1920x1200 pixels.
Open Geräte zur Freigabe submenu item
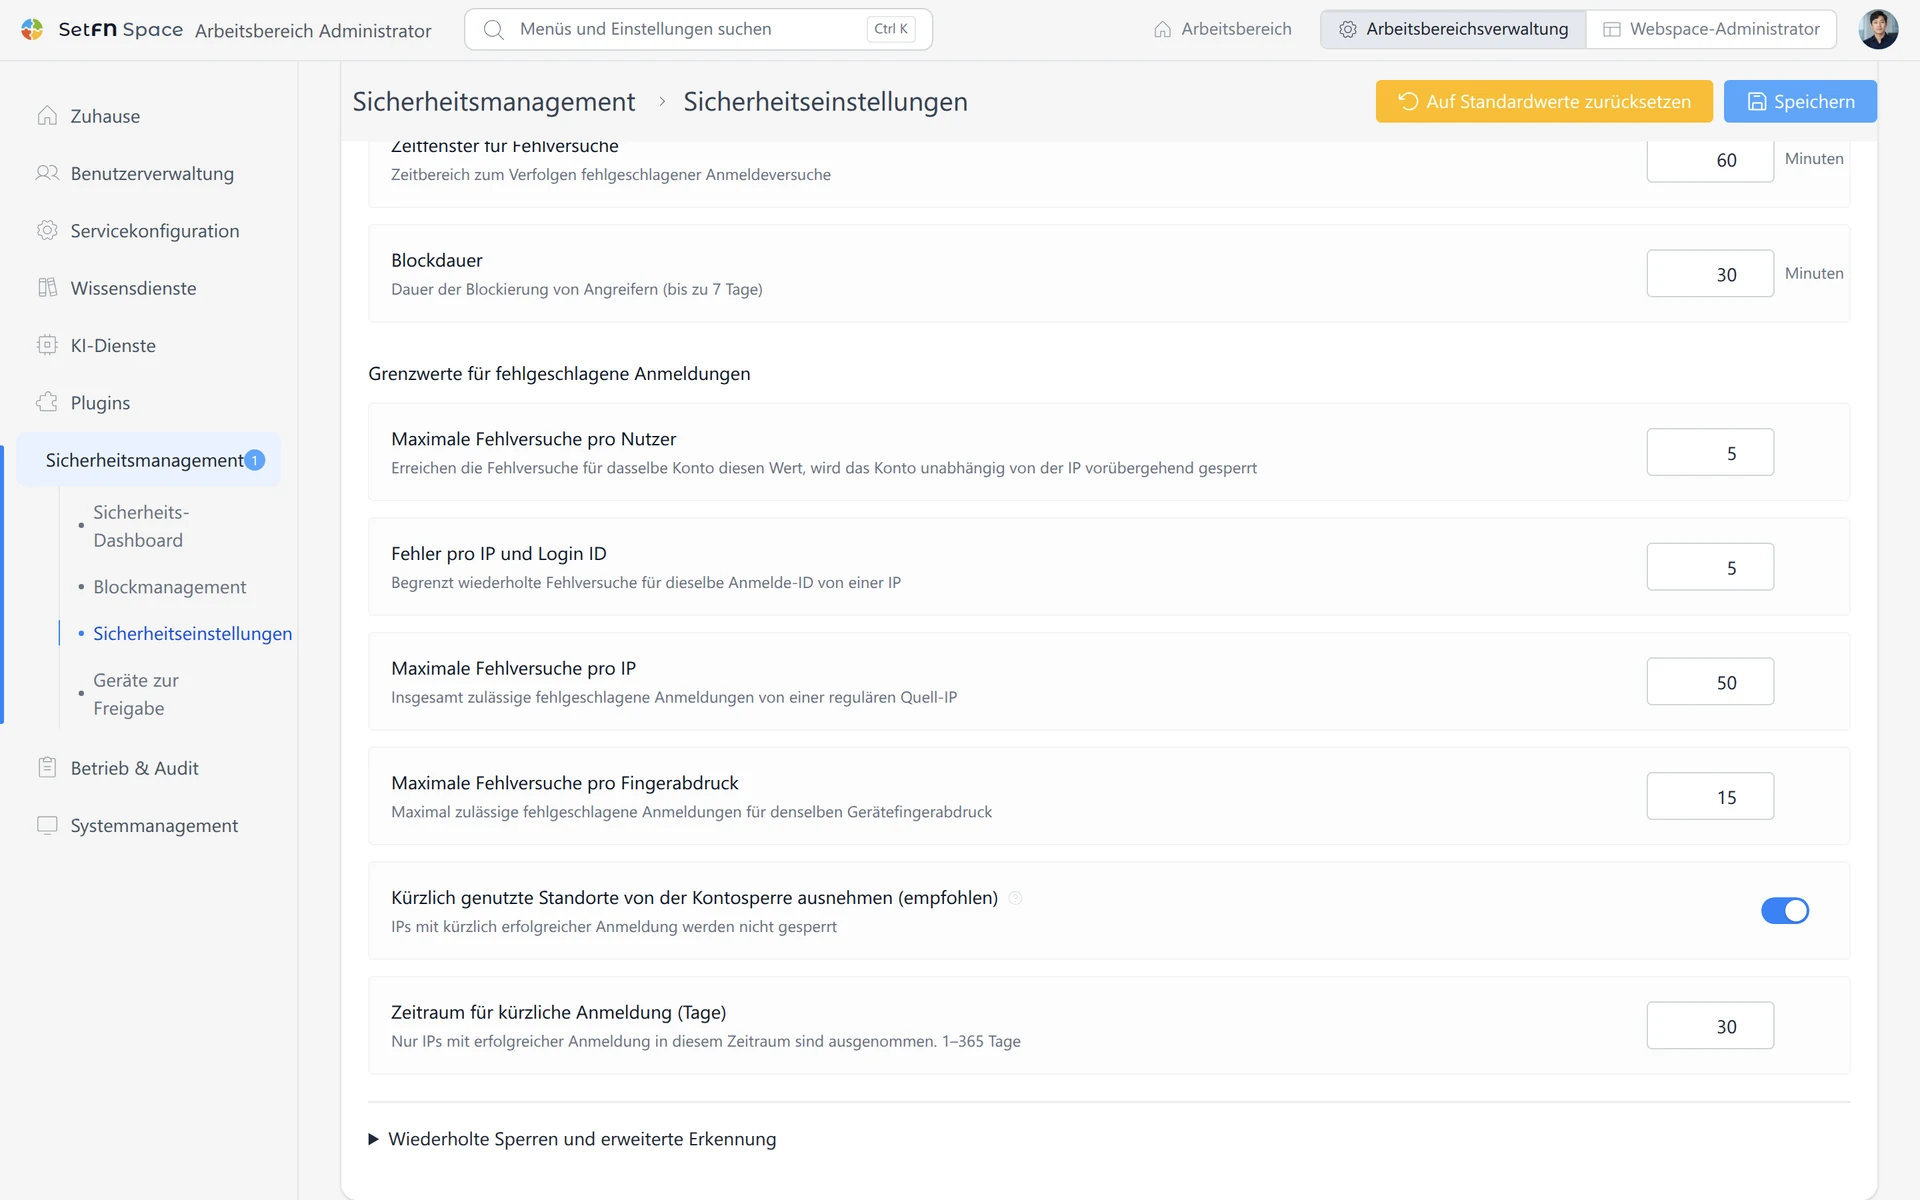tap(136, 694)
